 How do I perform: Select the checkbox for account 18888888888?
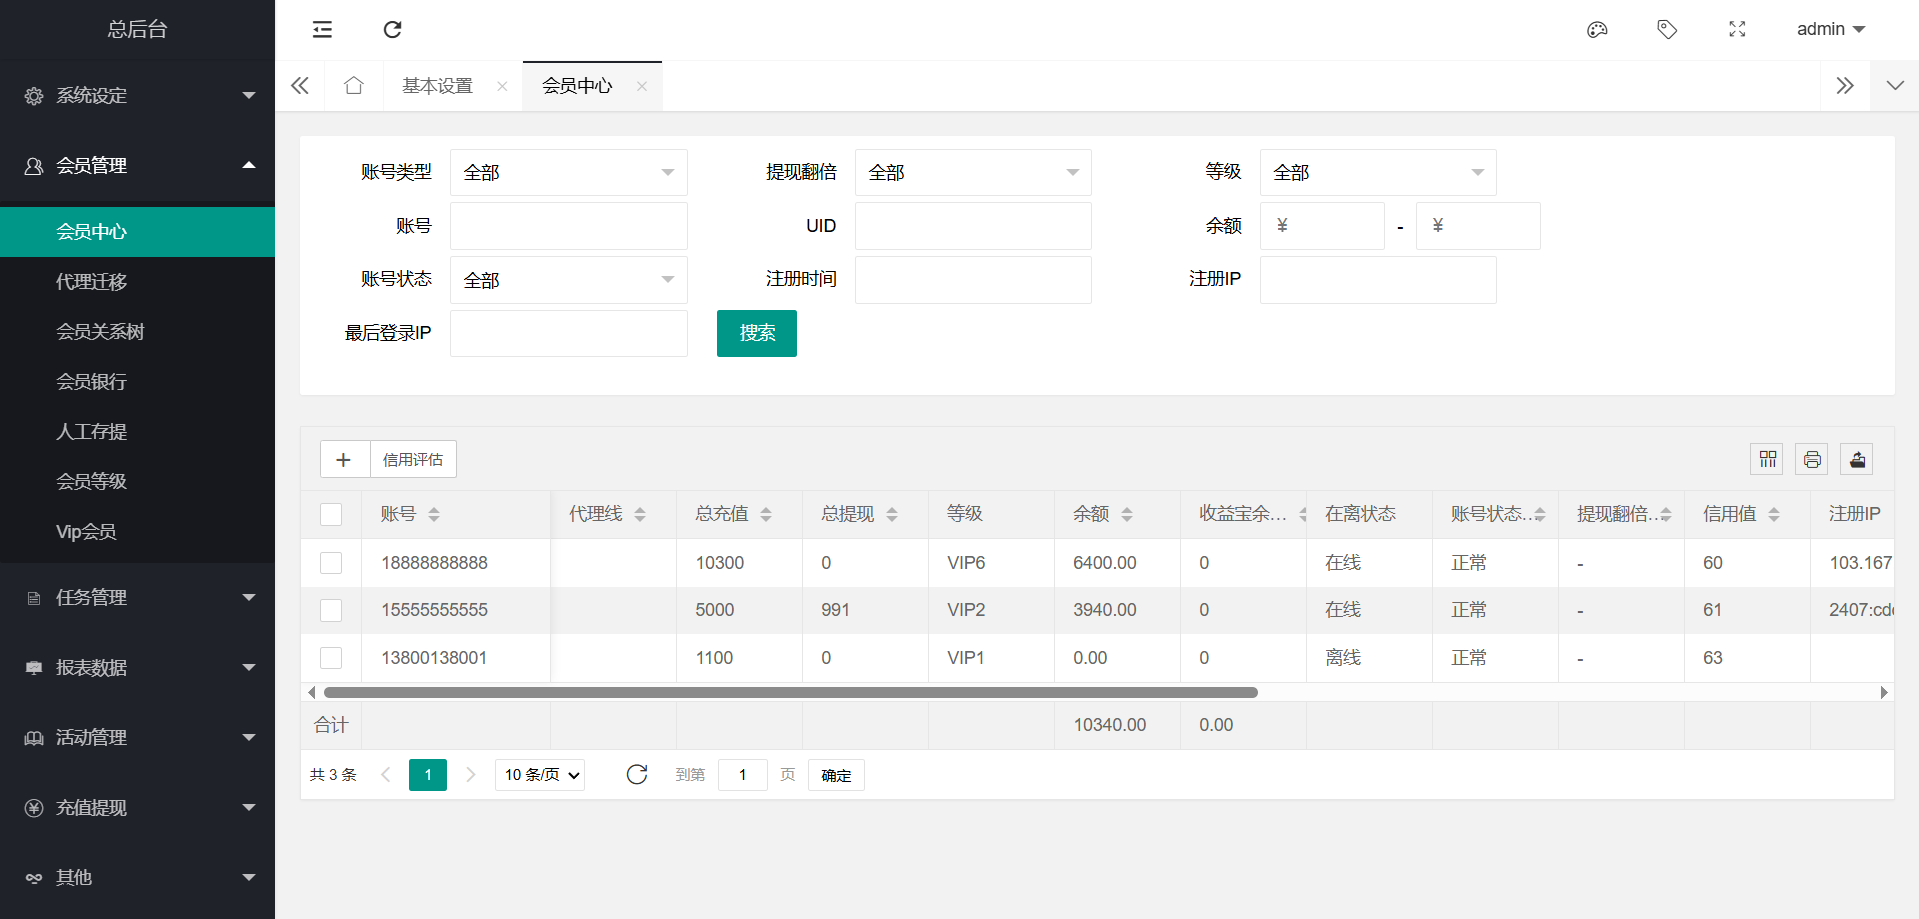click(x=331, y=563)
